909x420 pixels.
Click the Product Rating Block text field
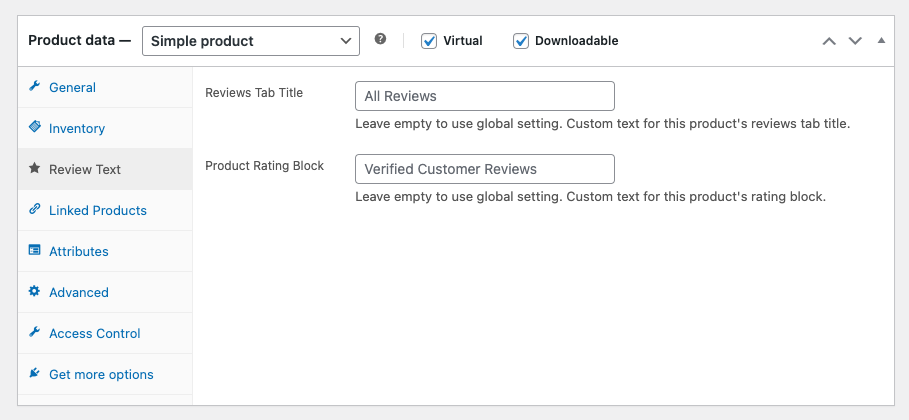484,168
